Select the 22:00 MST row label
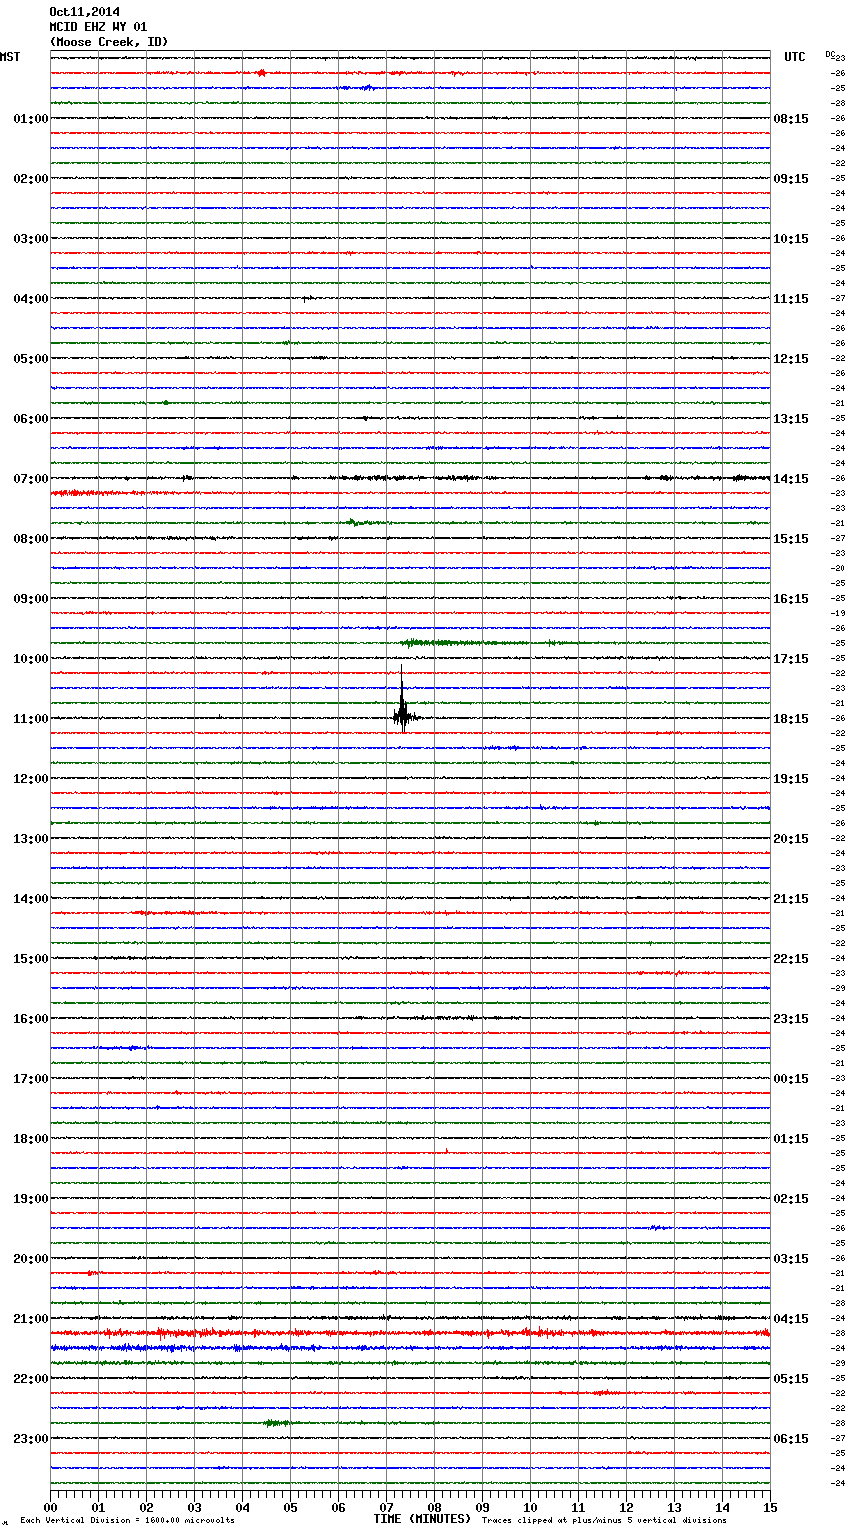This screenshot has height=1534, width=850. (x=30, y=1379)
